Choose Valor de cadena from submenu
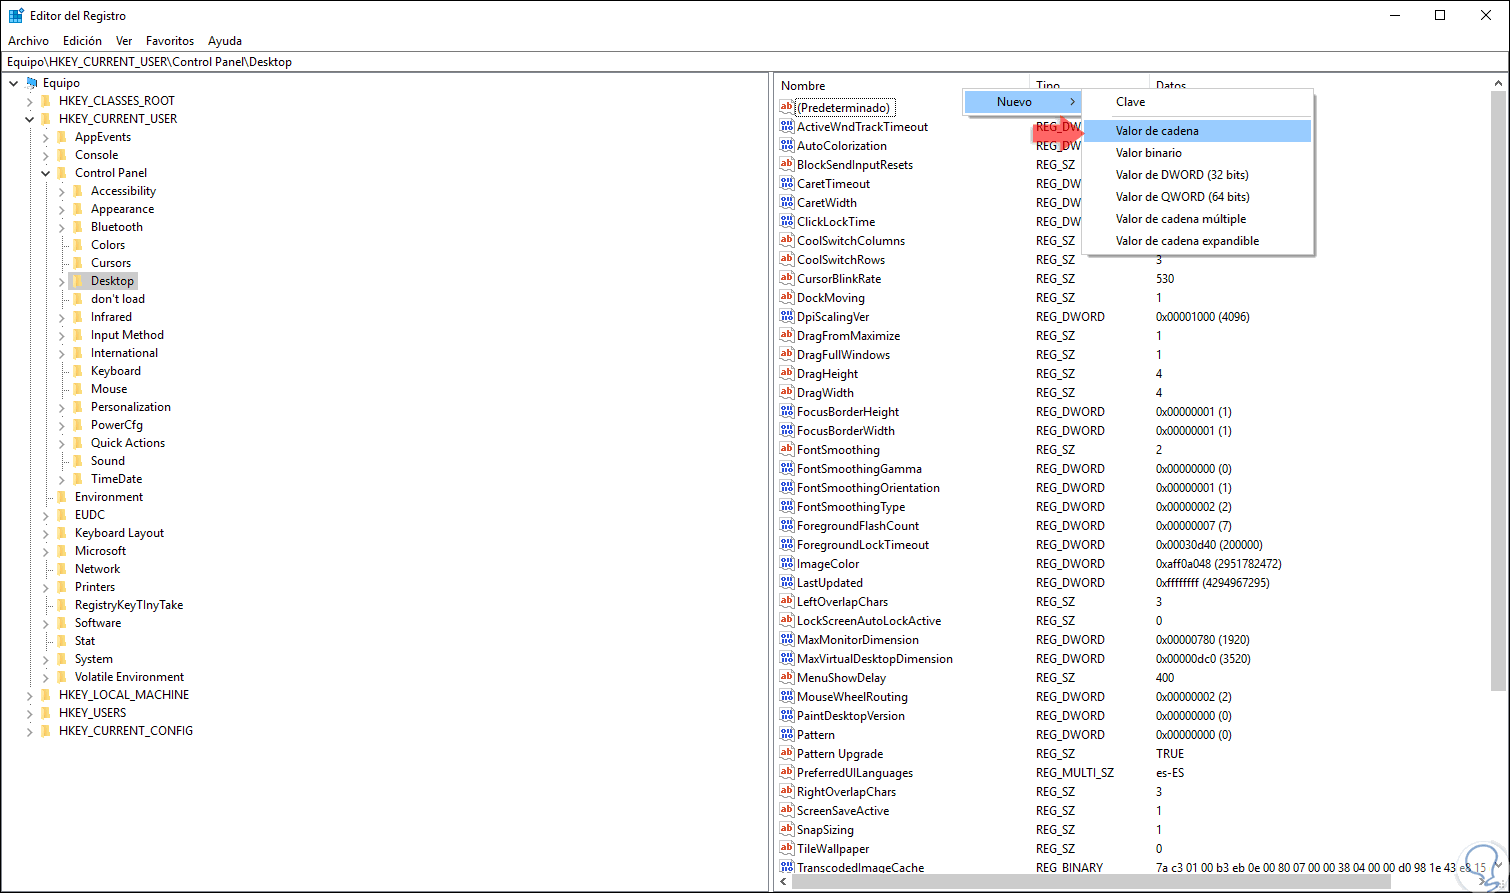The height and width of the screenshot is (893, 1510). click(x=1197, y=131)
